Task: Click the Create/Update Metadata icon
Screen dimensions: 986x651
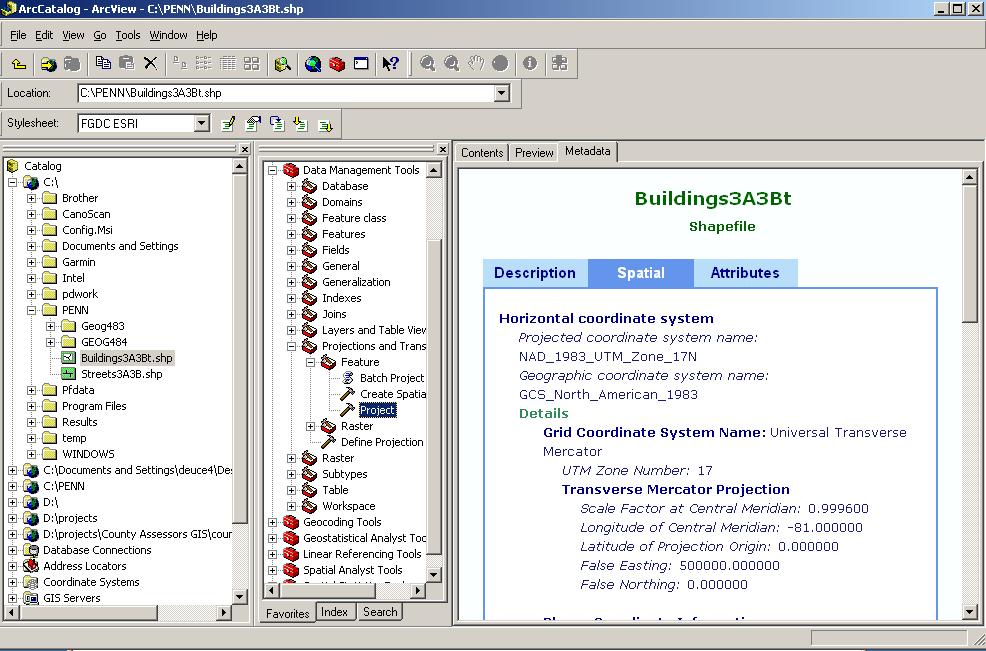Action: [x=277, y=123]
